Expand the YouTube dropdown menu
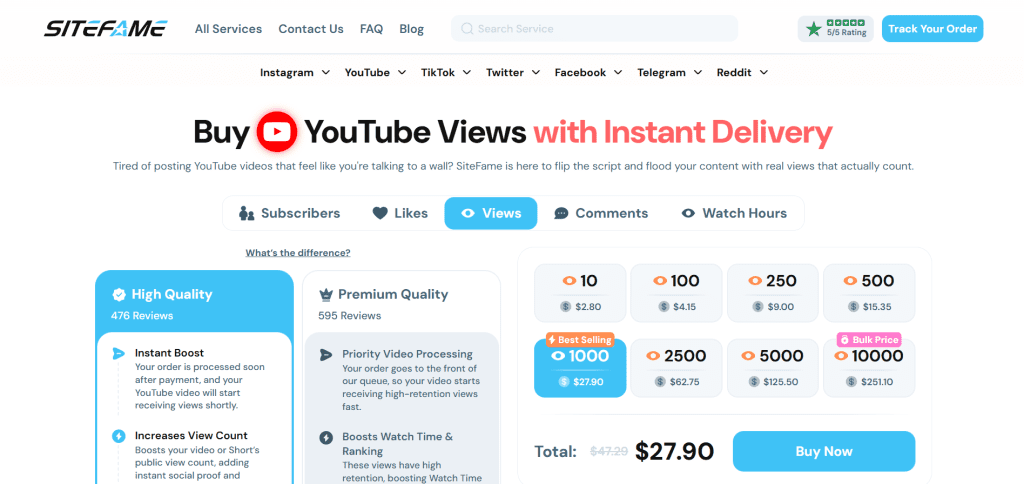This screenshot has width=1024, height=484. (x=376, y=73)
